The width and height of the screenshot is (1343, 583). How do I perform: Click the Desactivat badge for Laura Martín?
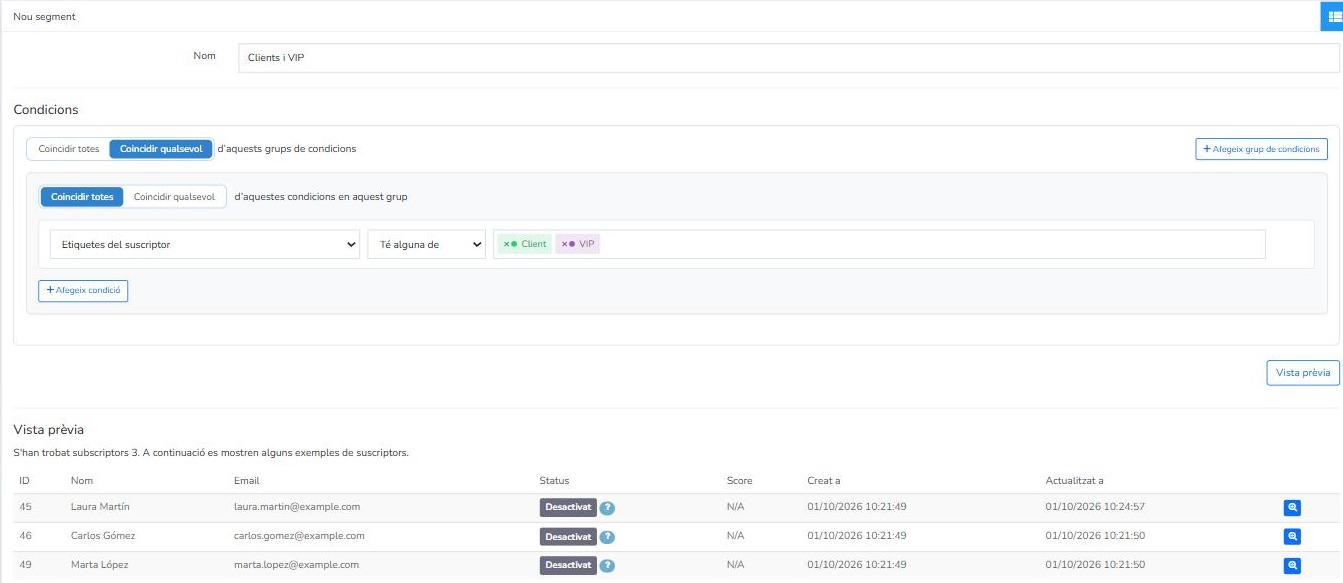coord(568,508)
